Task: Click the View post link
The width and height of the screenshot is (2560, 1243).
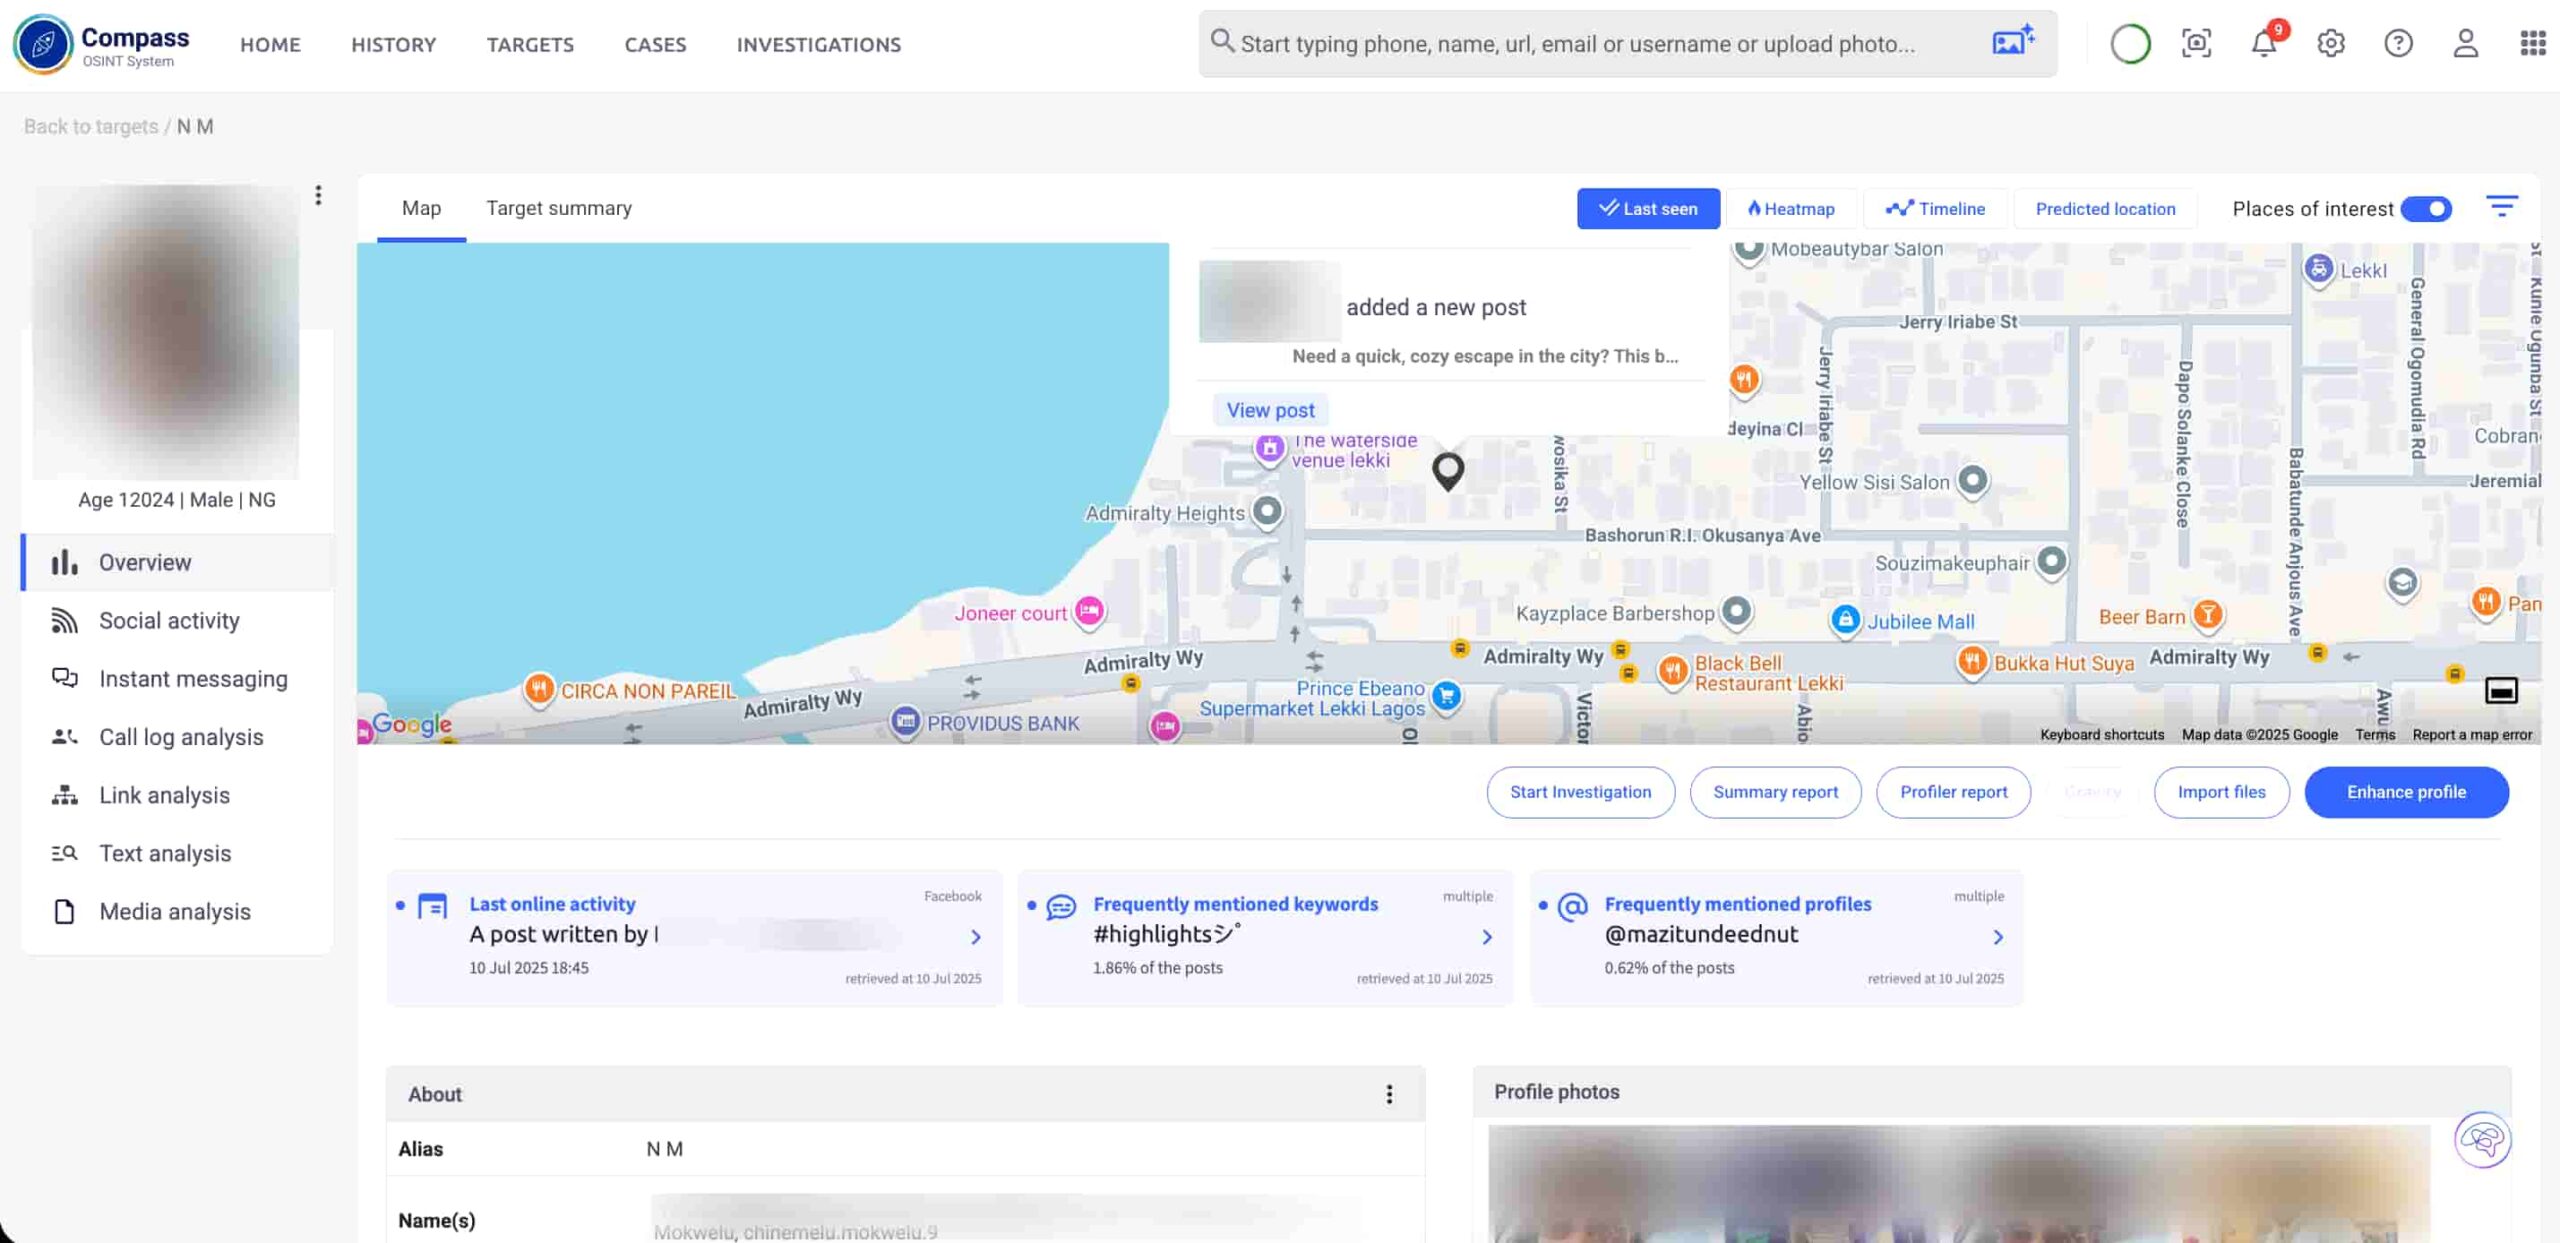Action: (x=1269, y=410)
